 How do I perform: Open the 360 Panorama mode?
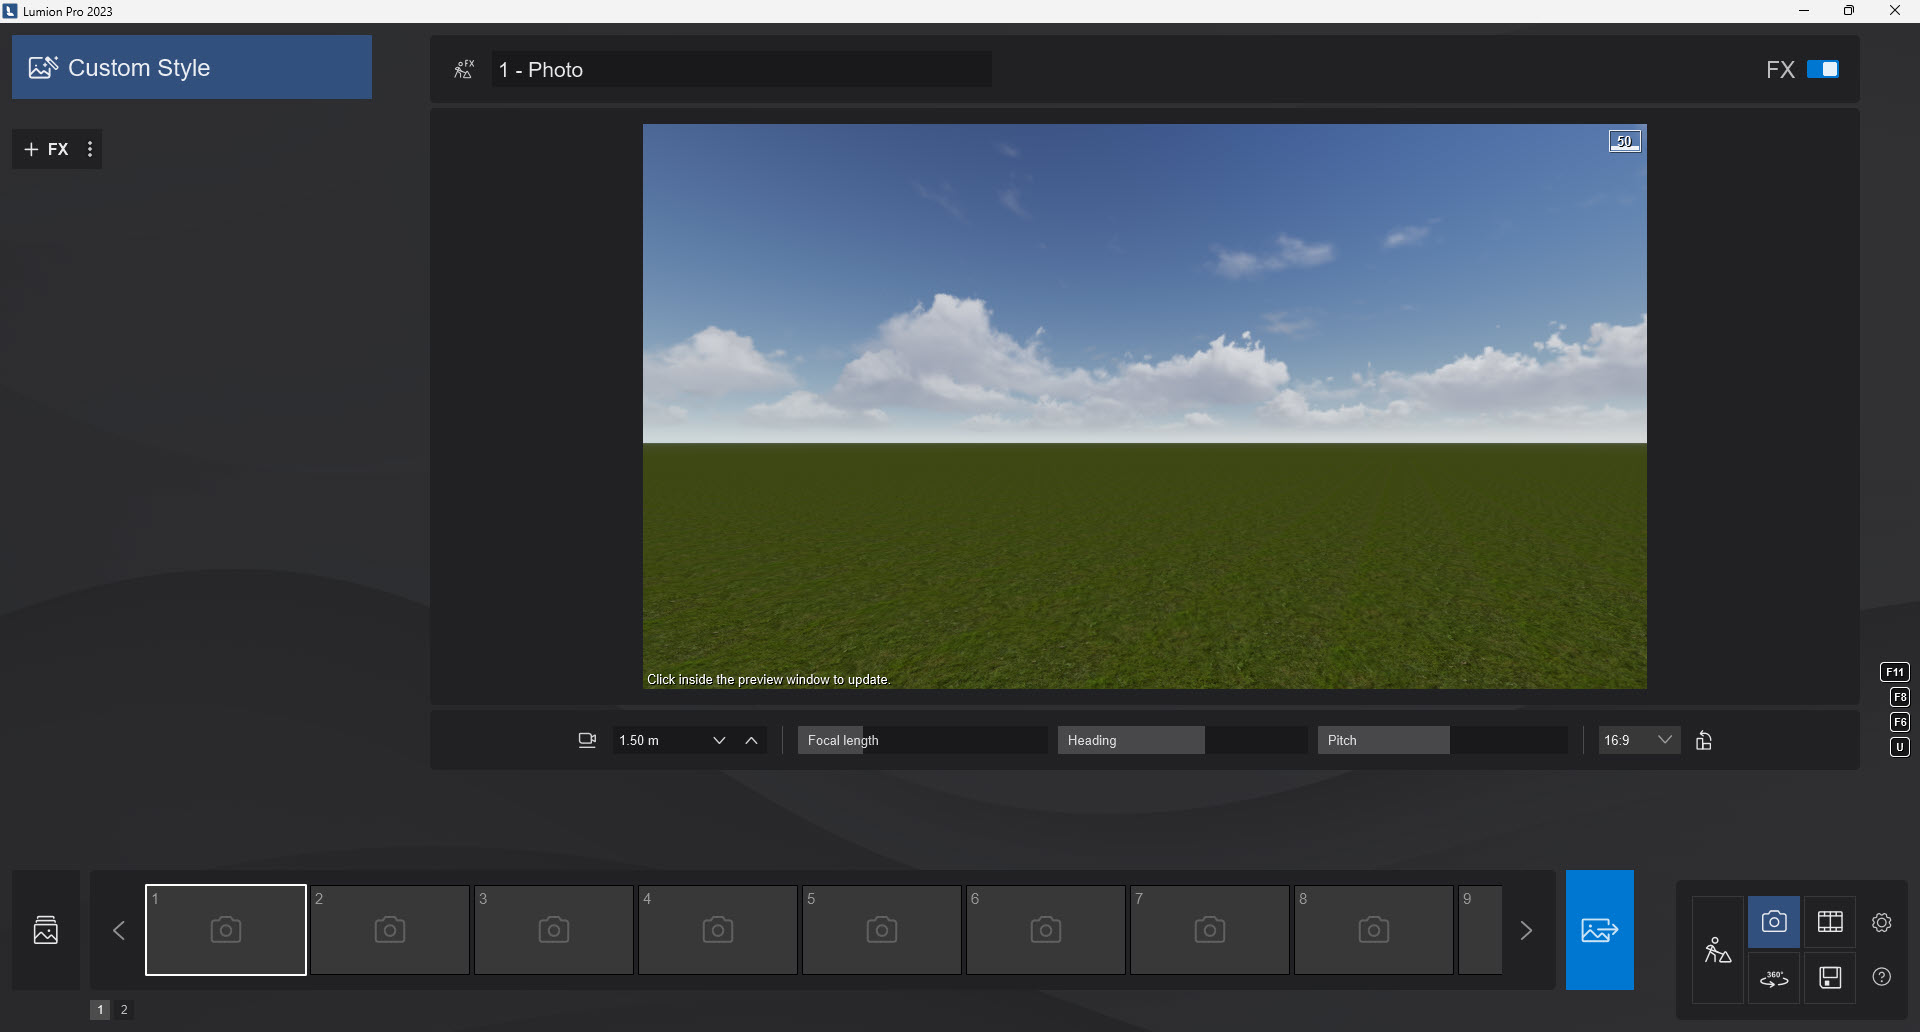(1772, 977)
